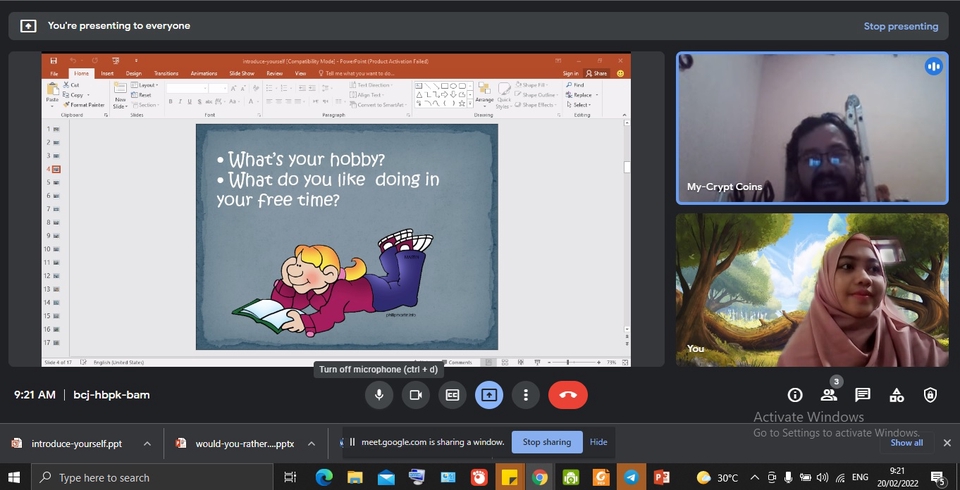The image size is (960, 490).
Task: Switch to Slide Show tab
Action: [242, 74]
